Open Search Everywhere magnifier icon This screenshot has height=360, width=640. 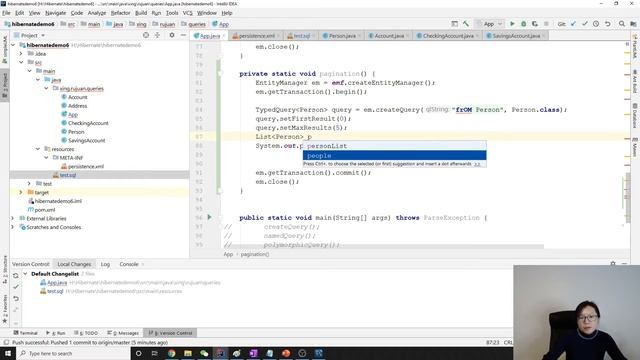click(x=622, y=24)
